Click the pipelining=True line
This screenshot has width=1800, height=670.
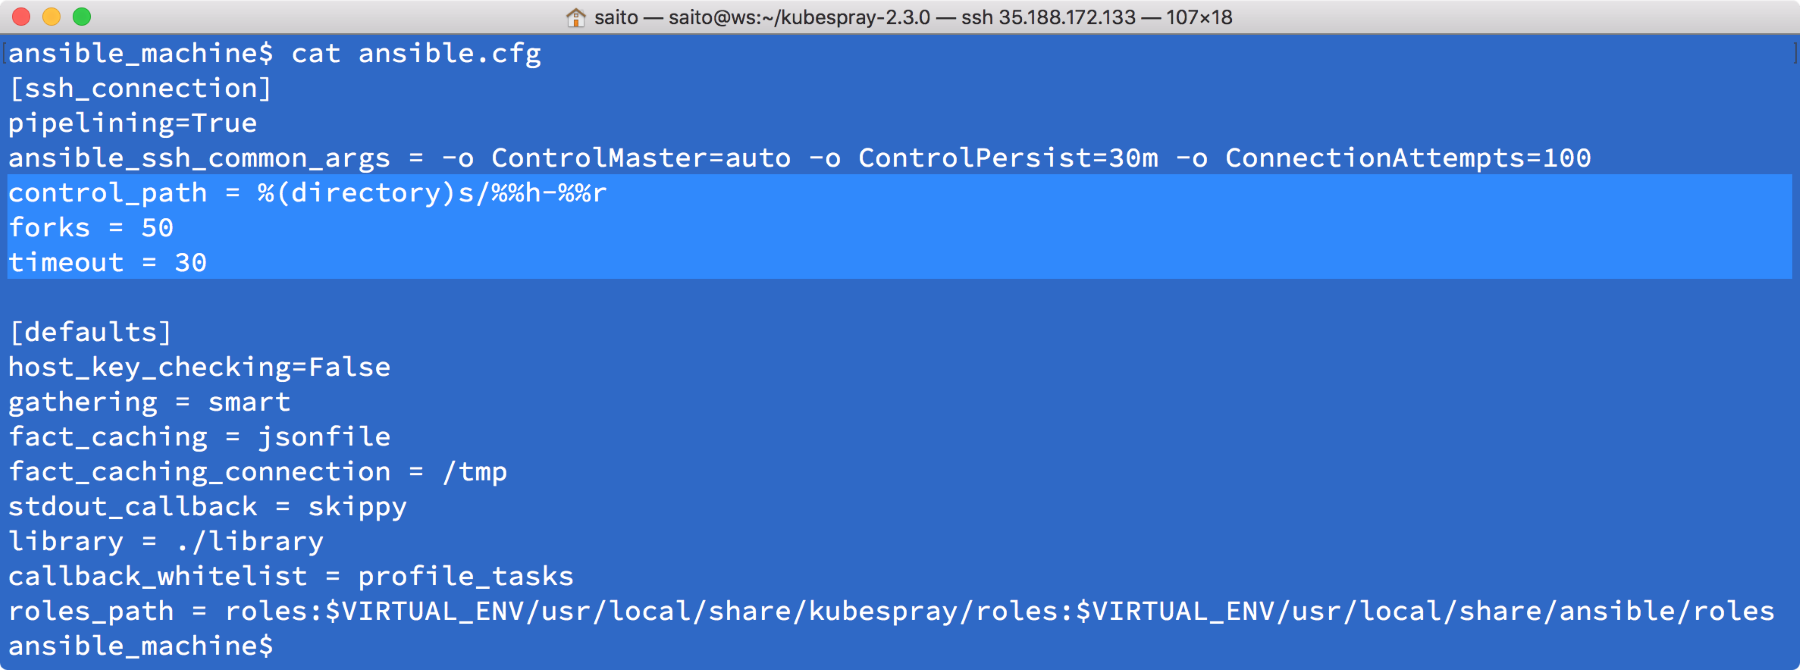133,123
